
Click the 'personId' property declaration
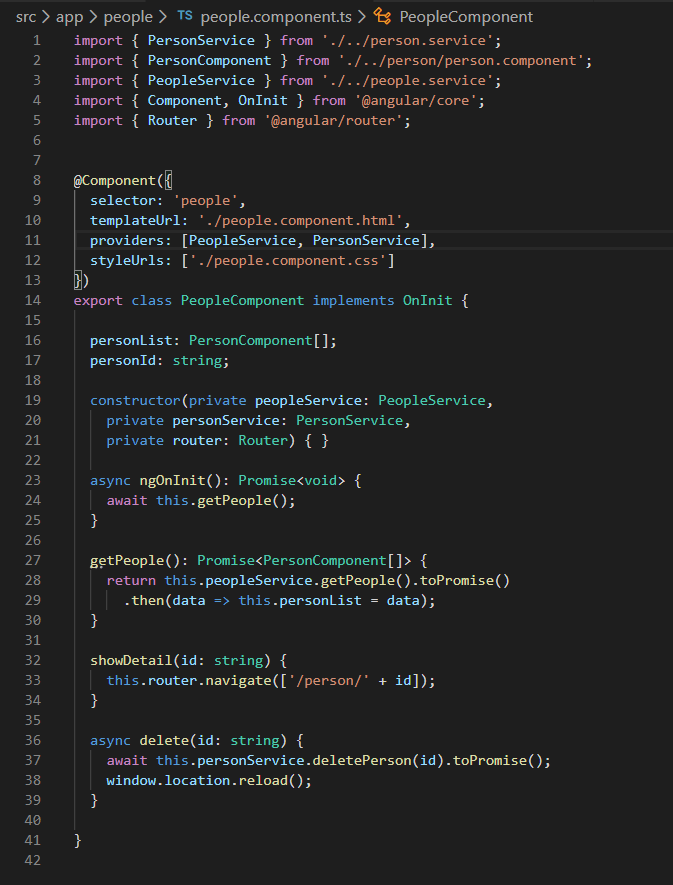[x=123, y=361]
